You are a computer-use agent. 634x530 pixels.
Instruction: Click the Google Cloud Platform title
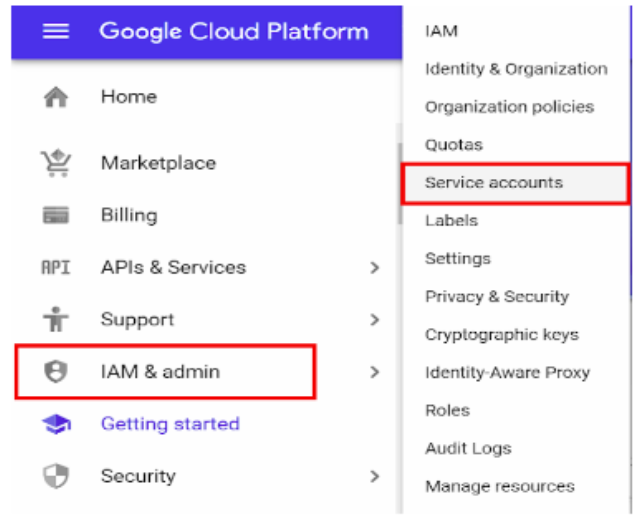tap(234, 32)
